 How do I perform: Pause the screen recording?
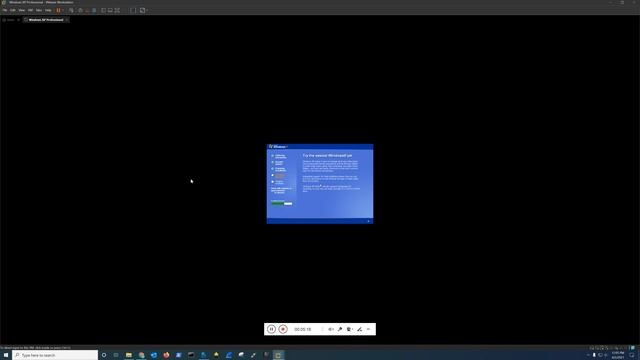(271, 329)
